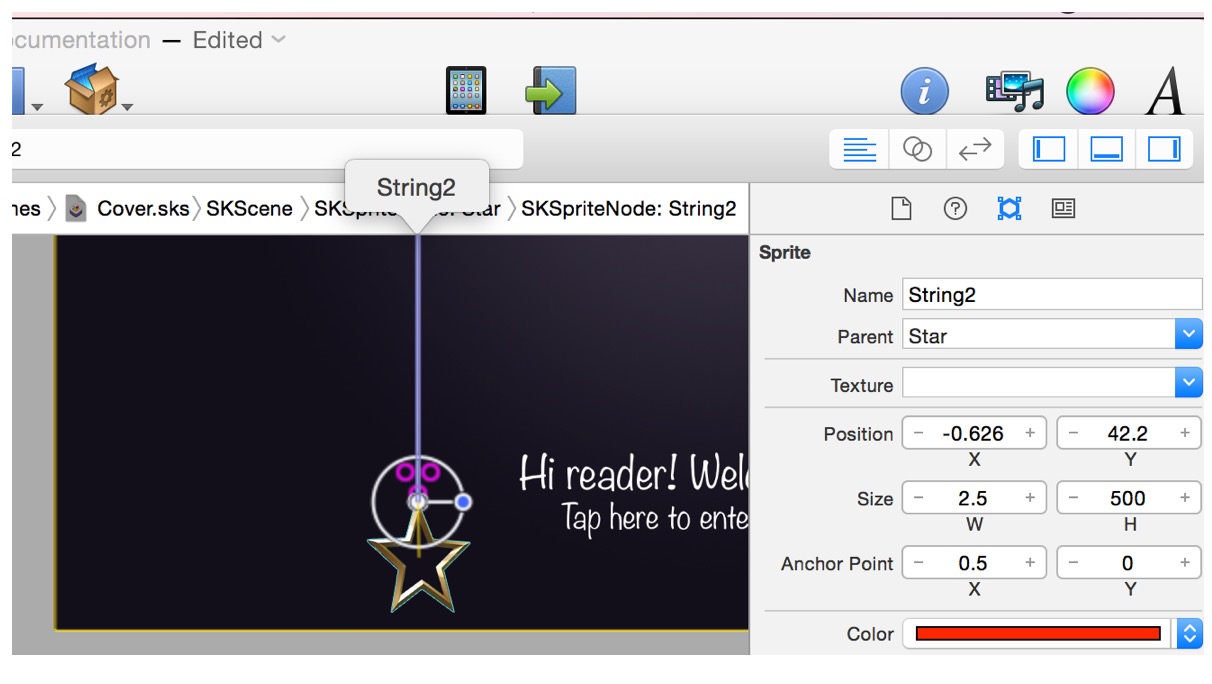Click the iPad simulator icon in toolbar
Screen dimensions: 1212x684
click(466, 90)
